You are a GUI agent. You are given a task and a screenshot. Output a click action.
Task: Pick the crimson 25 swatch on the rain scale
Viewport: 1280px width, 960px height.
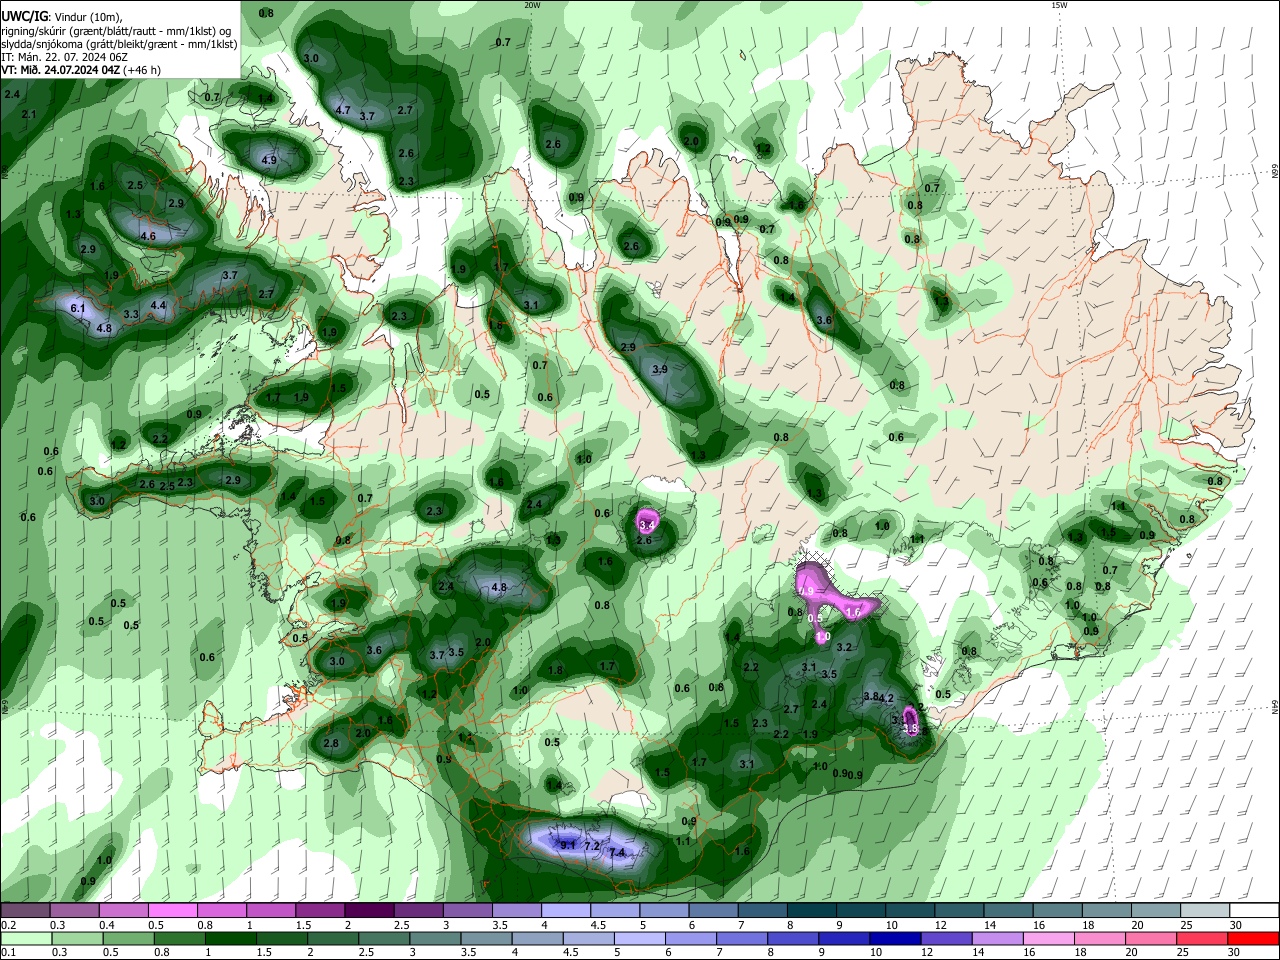1200,939
